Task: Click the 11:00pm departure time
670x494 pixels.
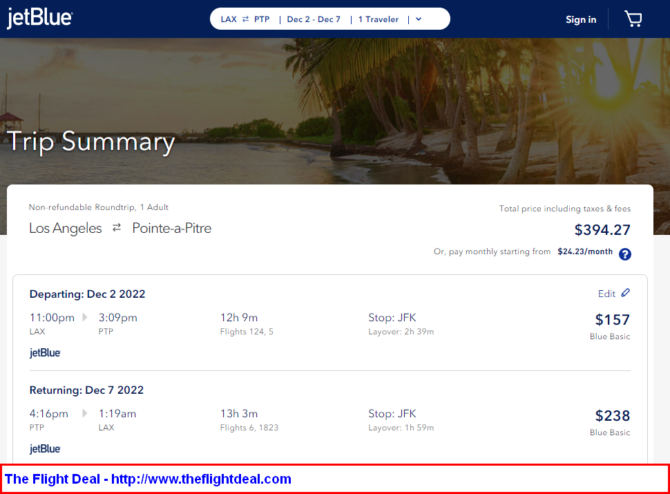Action: [x=52, y=318]
